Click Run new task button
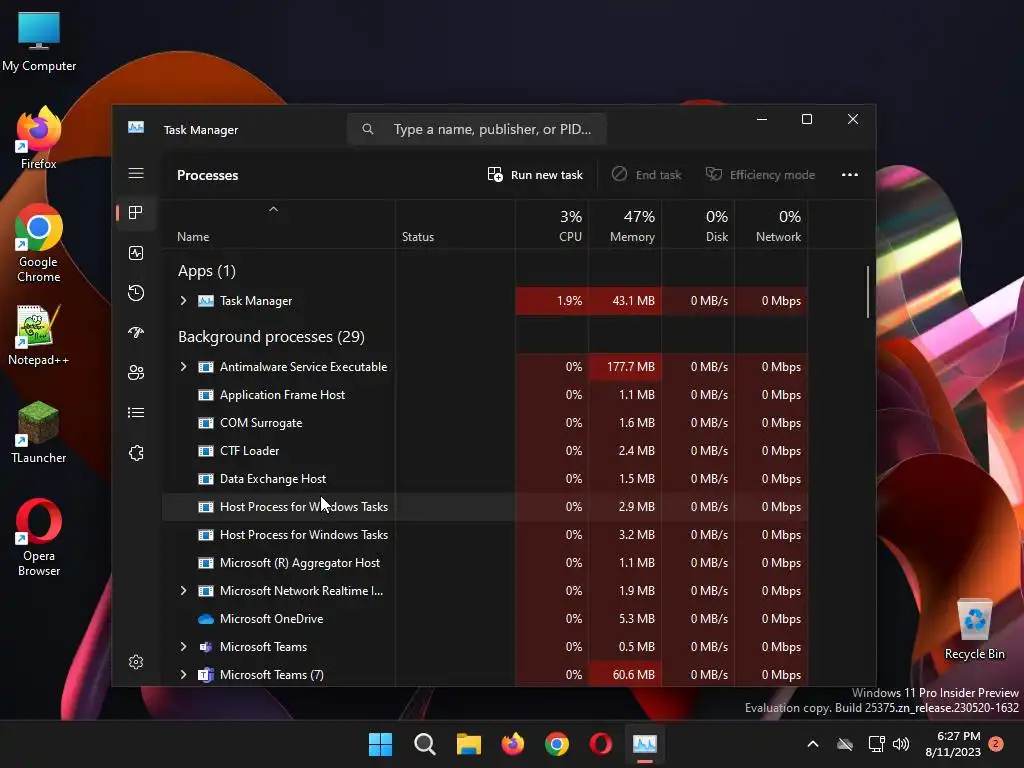 (x=535, y=174)
